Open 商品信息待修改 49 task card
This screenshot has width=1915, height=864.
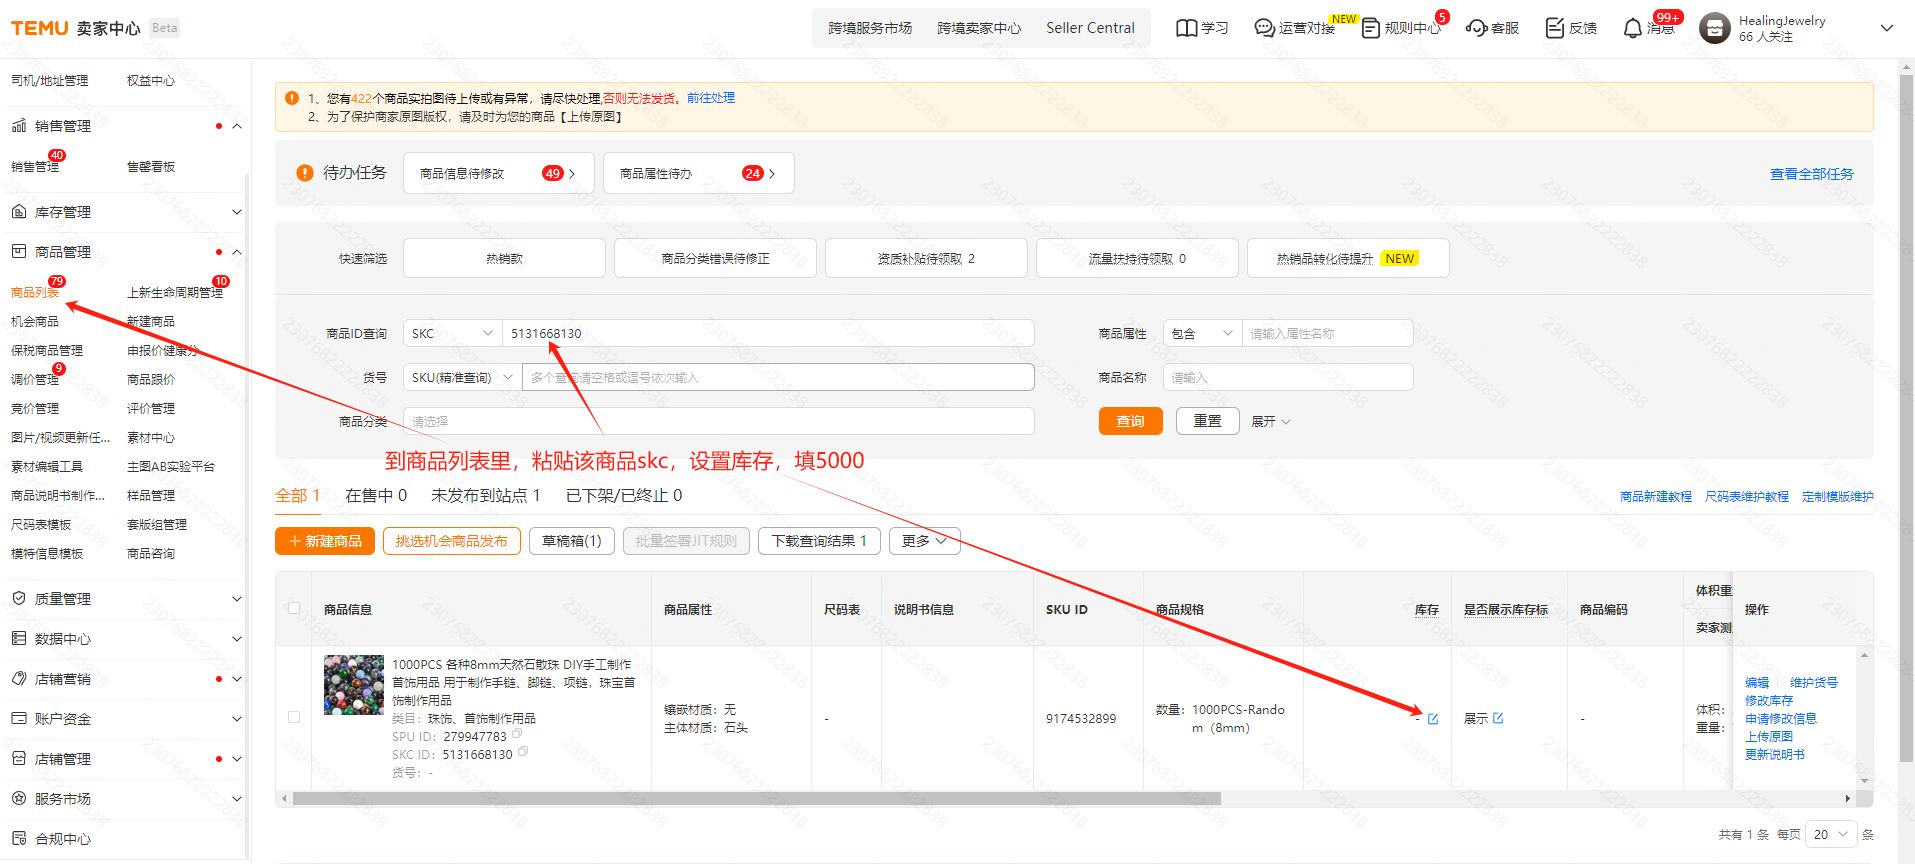(499, 173)
